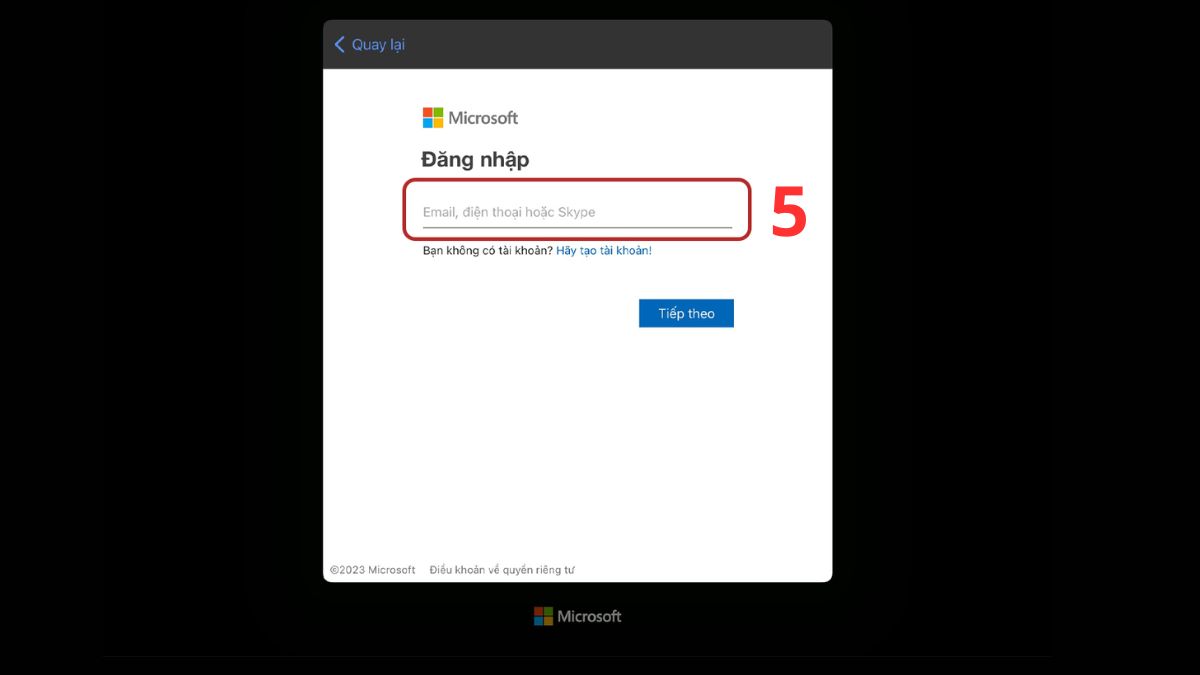The height and width of the screenshot is (675, 1200).
Task: Click the Tiếp theo button
Action: 686,313
